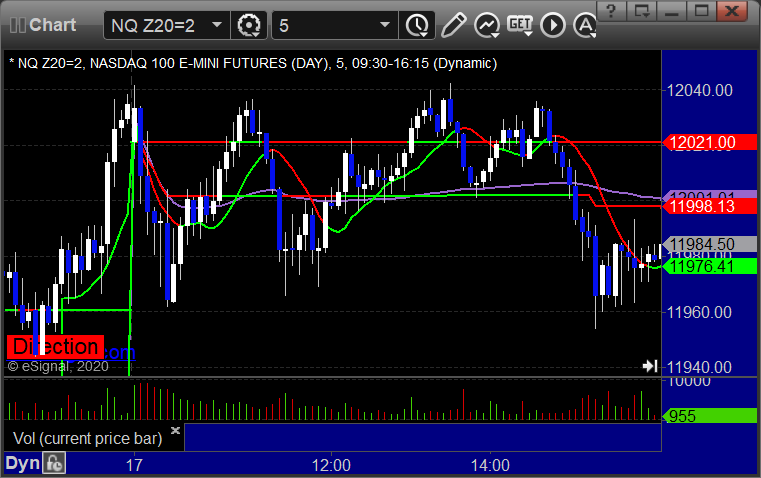Select the red 12021.00 price marker
The width and height of the screenshot is (761, 478).
click(x=710, y=142)
